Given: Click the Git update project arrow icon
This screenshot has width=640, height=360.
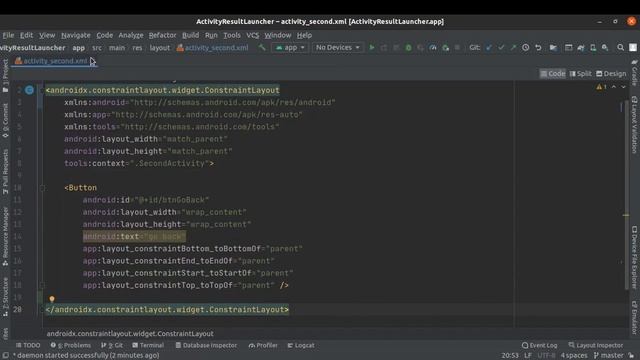Looking at the screenshot, I should (489, 48).
